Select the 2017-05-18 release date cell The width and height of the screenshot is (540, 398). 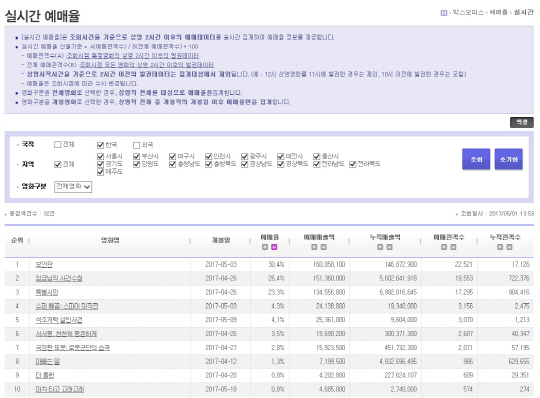pyautogui.click(x=221, y=389)
